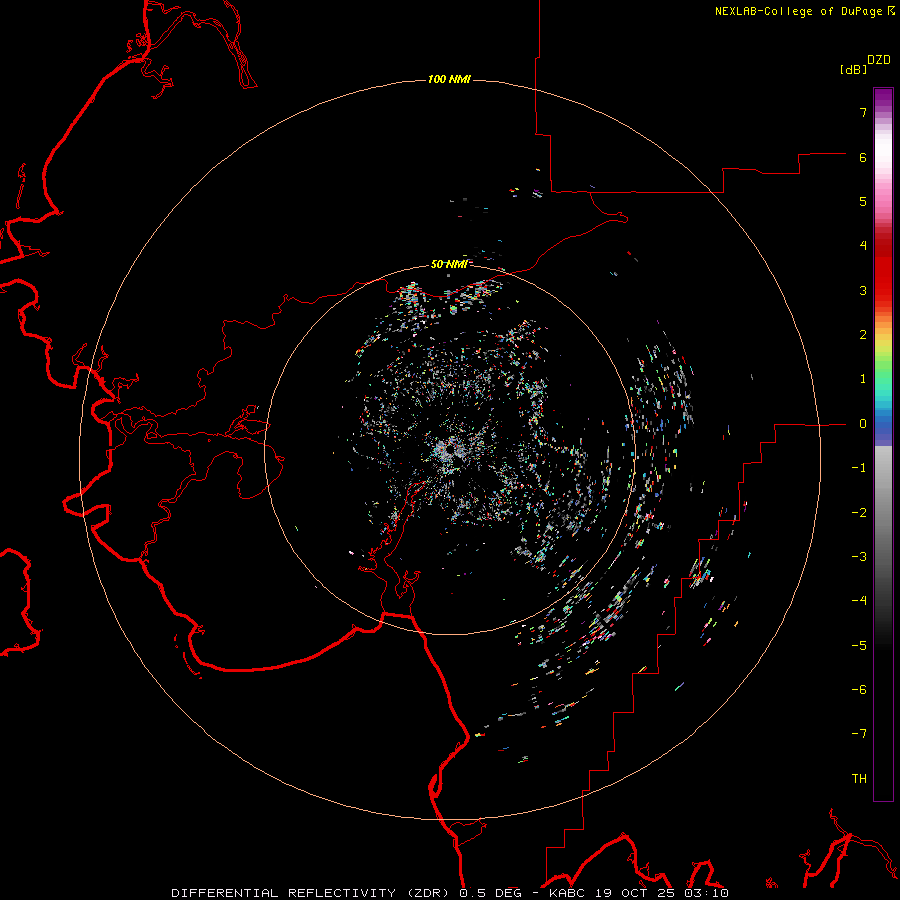Click the 2 value on color scale

click(863, 335)
